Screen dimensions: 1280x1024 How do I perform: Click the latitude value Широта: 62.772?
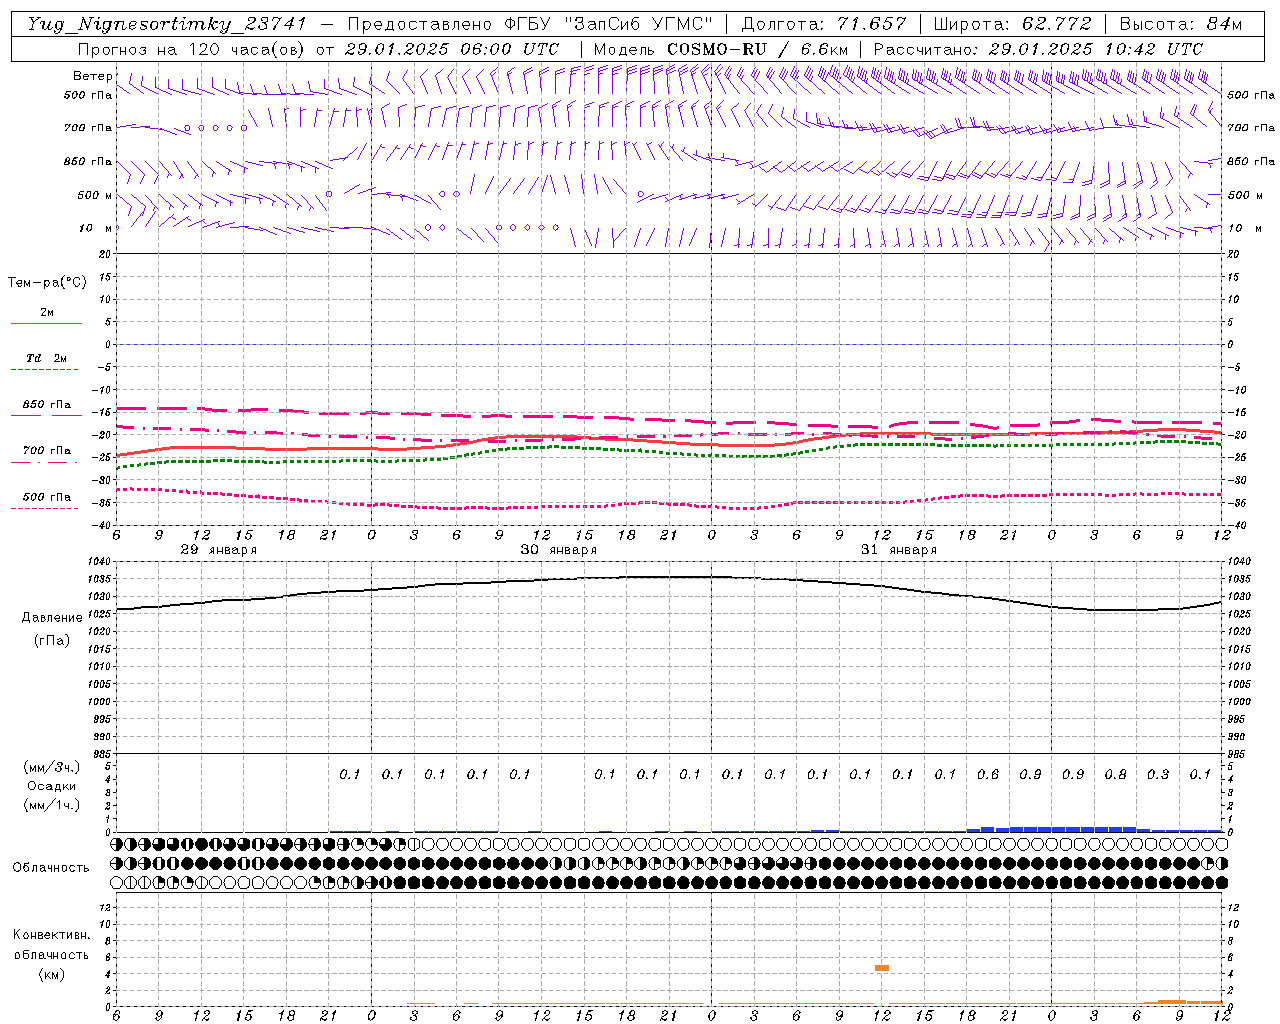(1012, 24)
